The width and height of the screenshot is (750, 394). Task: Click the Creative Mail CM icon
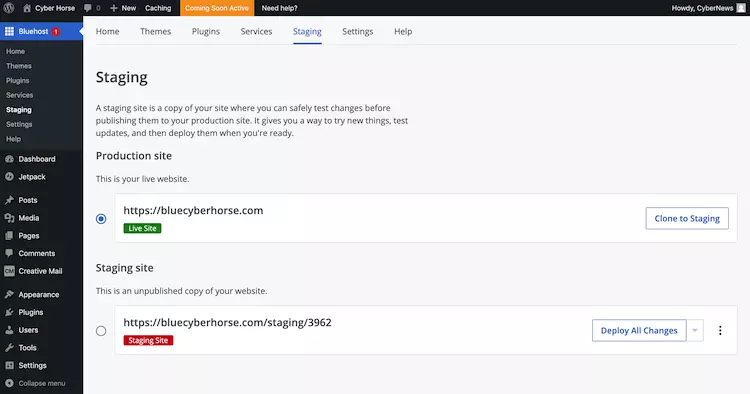click(x=9, y=271)
